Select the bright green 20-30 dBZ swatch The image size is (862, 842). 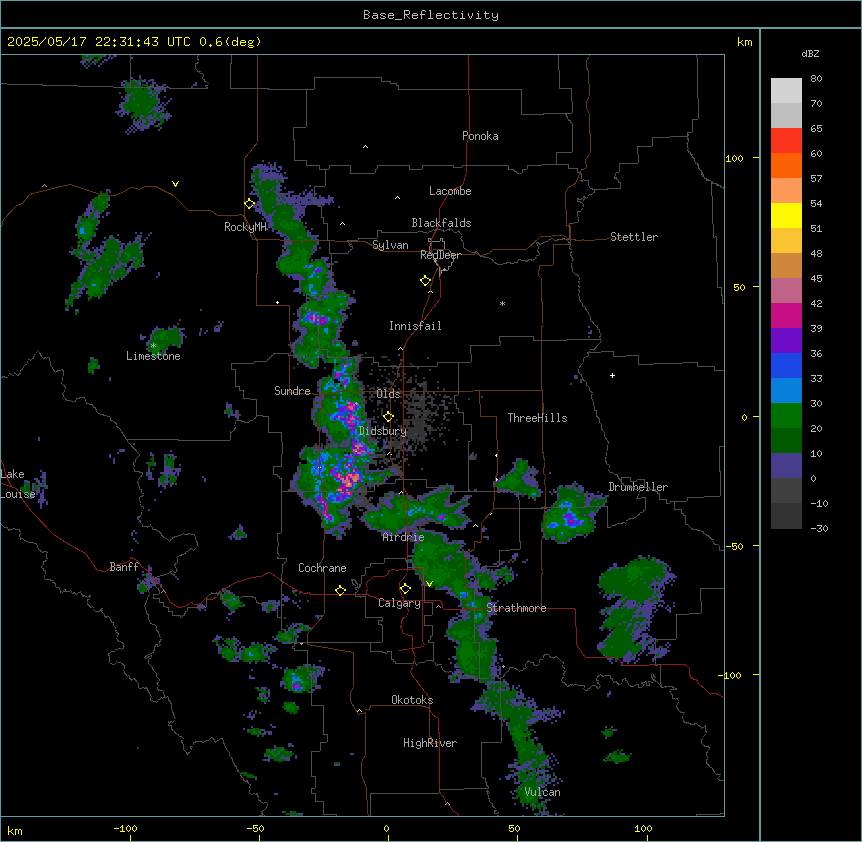pos(786,416)
